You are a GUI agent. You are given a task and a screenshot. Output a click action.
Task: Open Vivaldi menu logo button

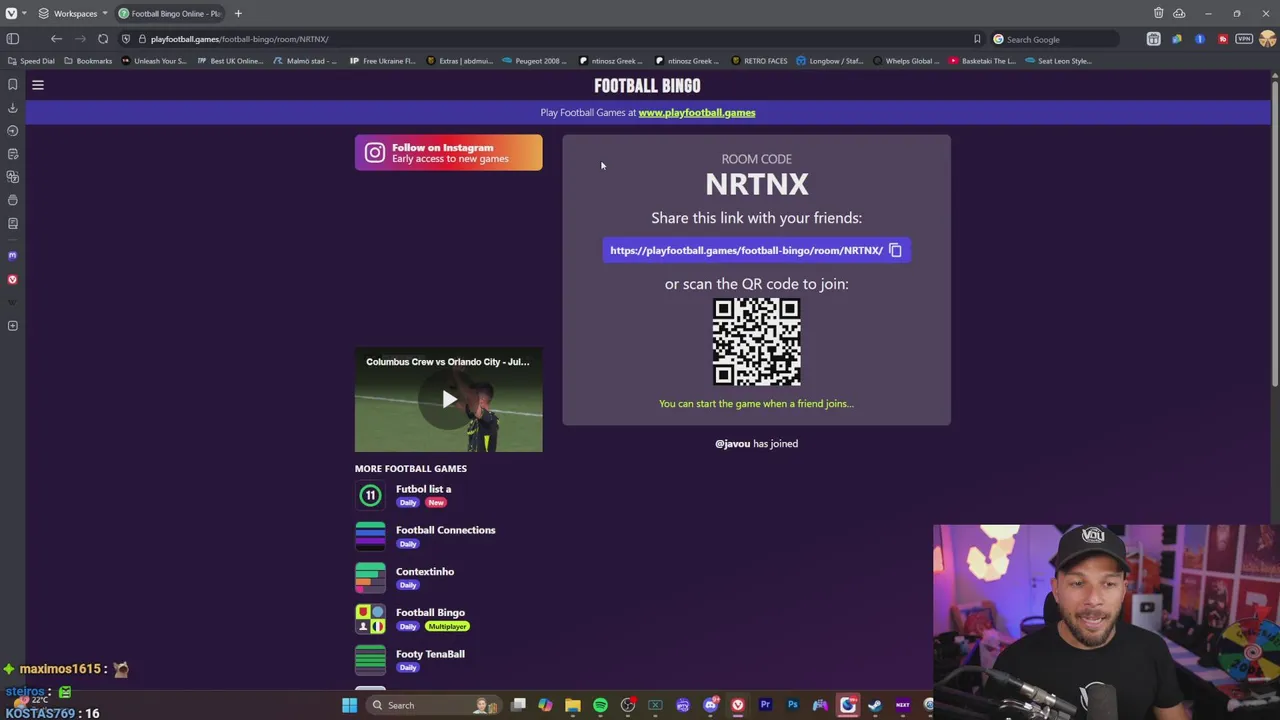click(x=11, y=13)
